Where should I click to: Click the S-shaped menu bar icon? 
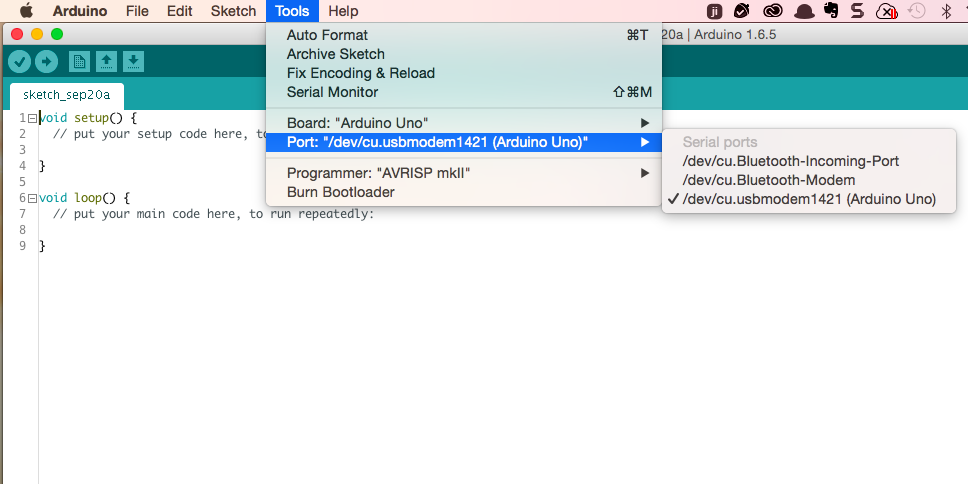pos(857,10)
